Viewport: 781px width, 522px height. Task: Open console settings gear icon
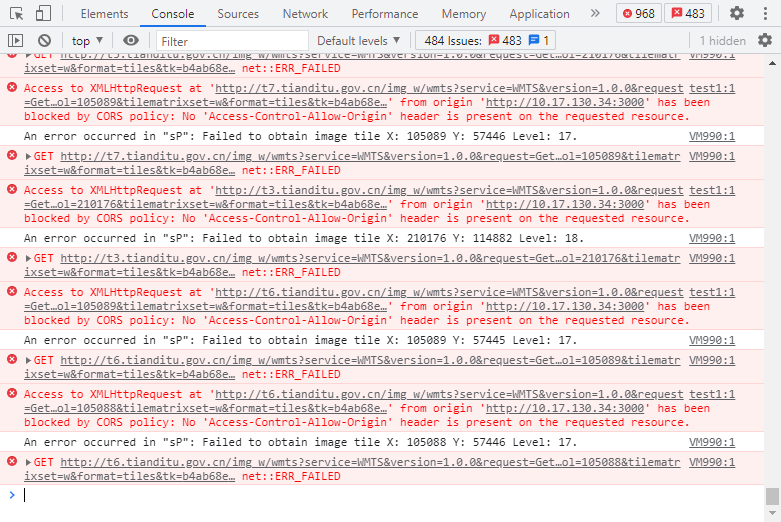point(765,40)
